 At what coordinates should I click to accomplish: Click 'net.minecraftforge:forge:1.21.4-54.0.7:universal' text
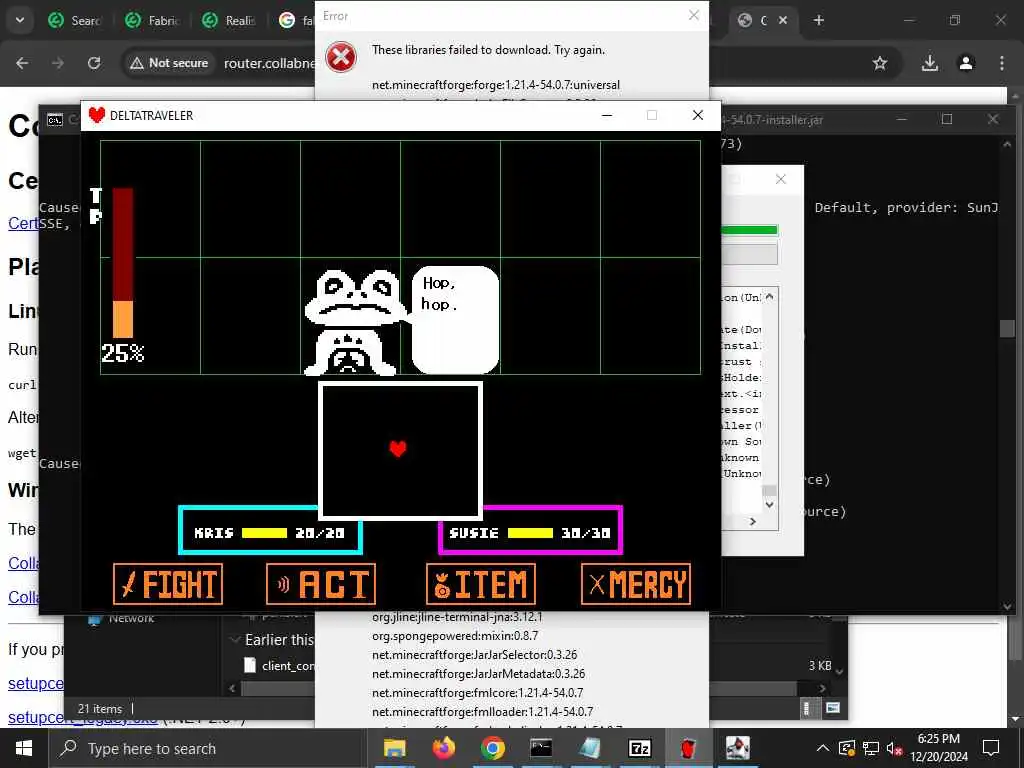[x=496, y=85]
